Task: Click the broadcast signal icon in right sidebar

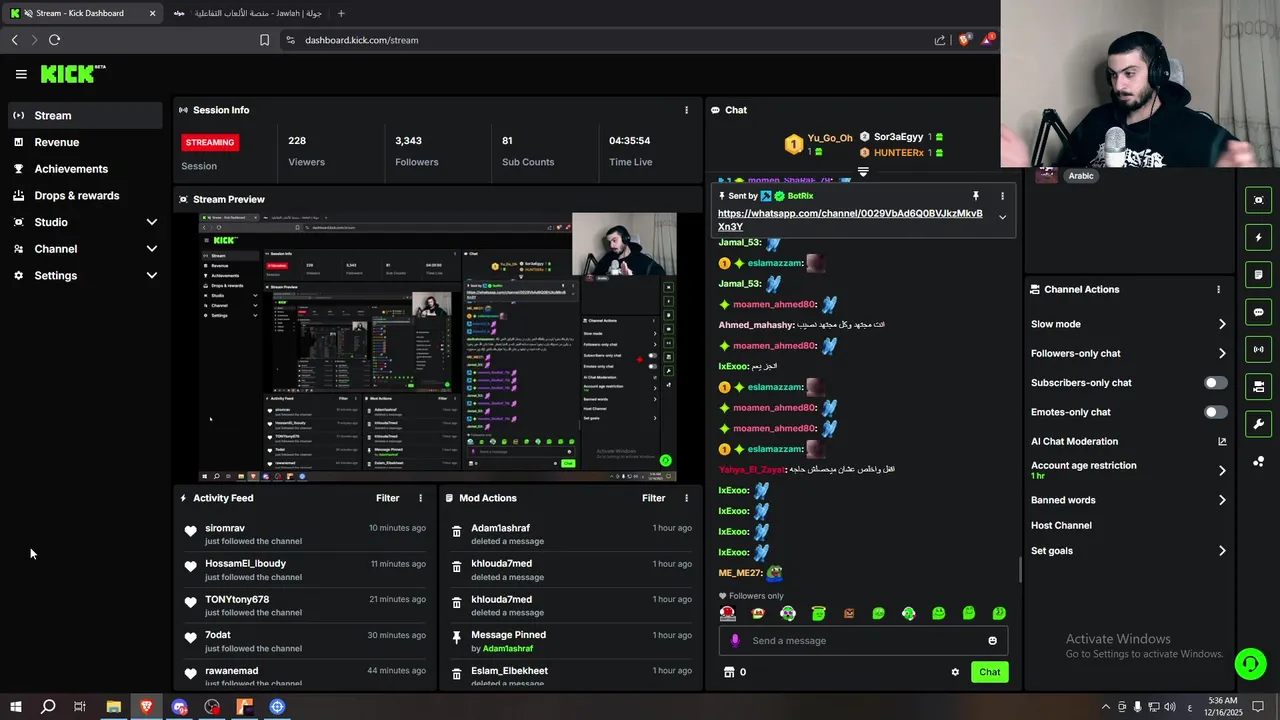Action: click(1259, 349)
